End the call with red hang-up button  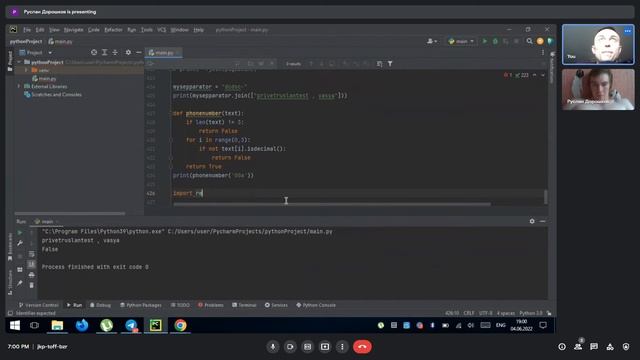pyautogui.click(x=362, y=347)
